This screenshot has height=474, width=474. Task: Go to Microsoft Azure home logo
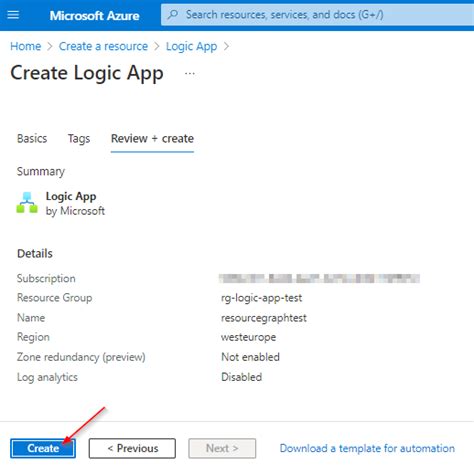[94, 15]
